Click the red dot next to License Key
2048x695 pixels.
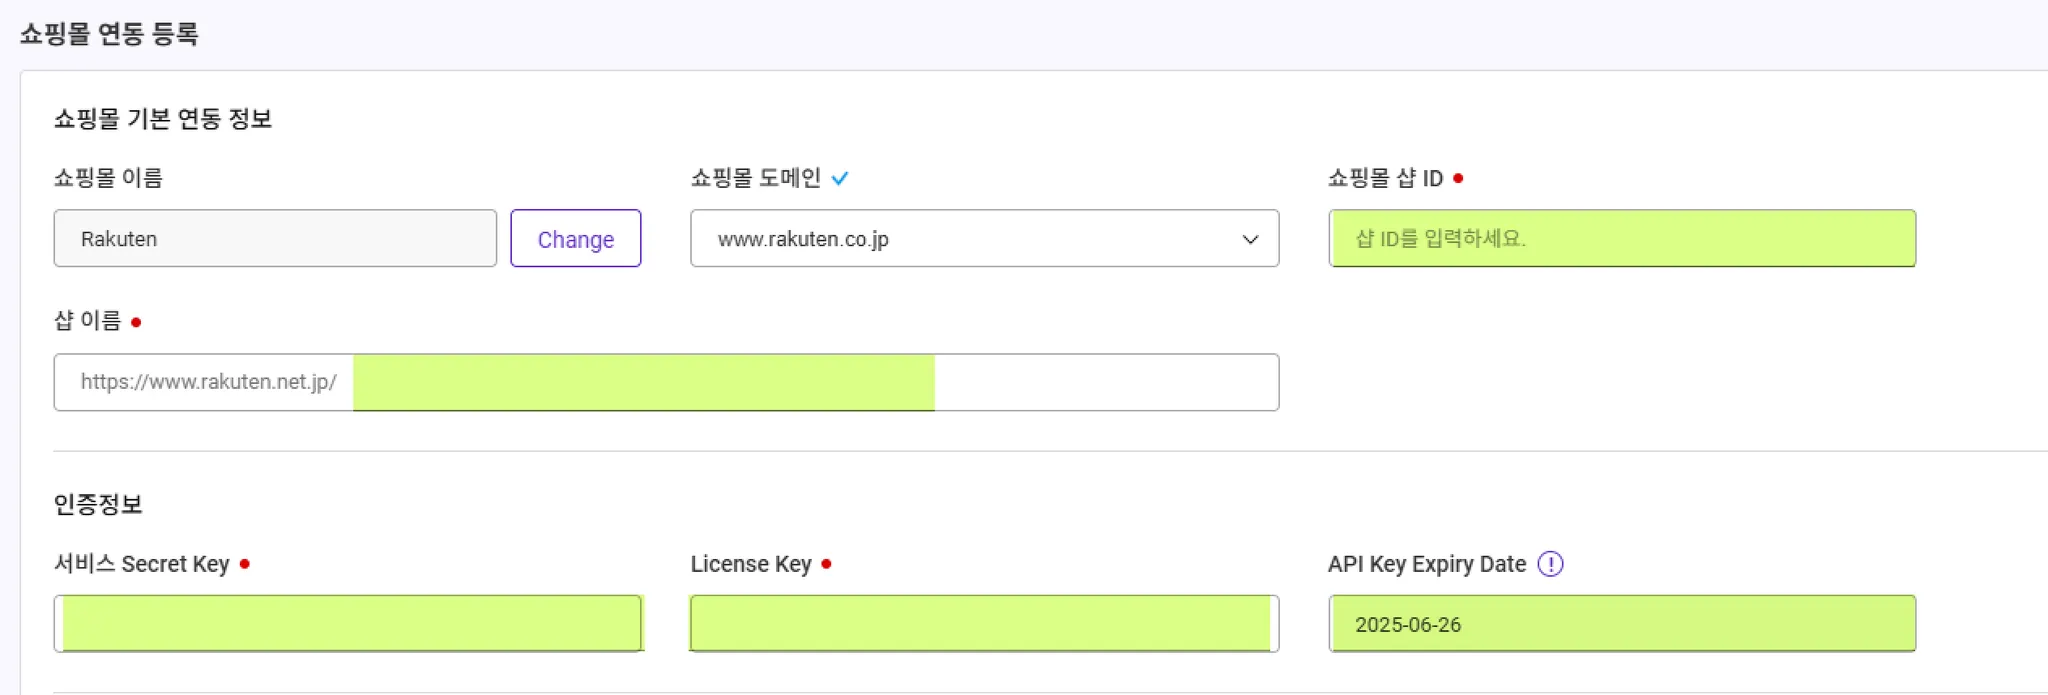coord(826,564)
